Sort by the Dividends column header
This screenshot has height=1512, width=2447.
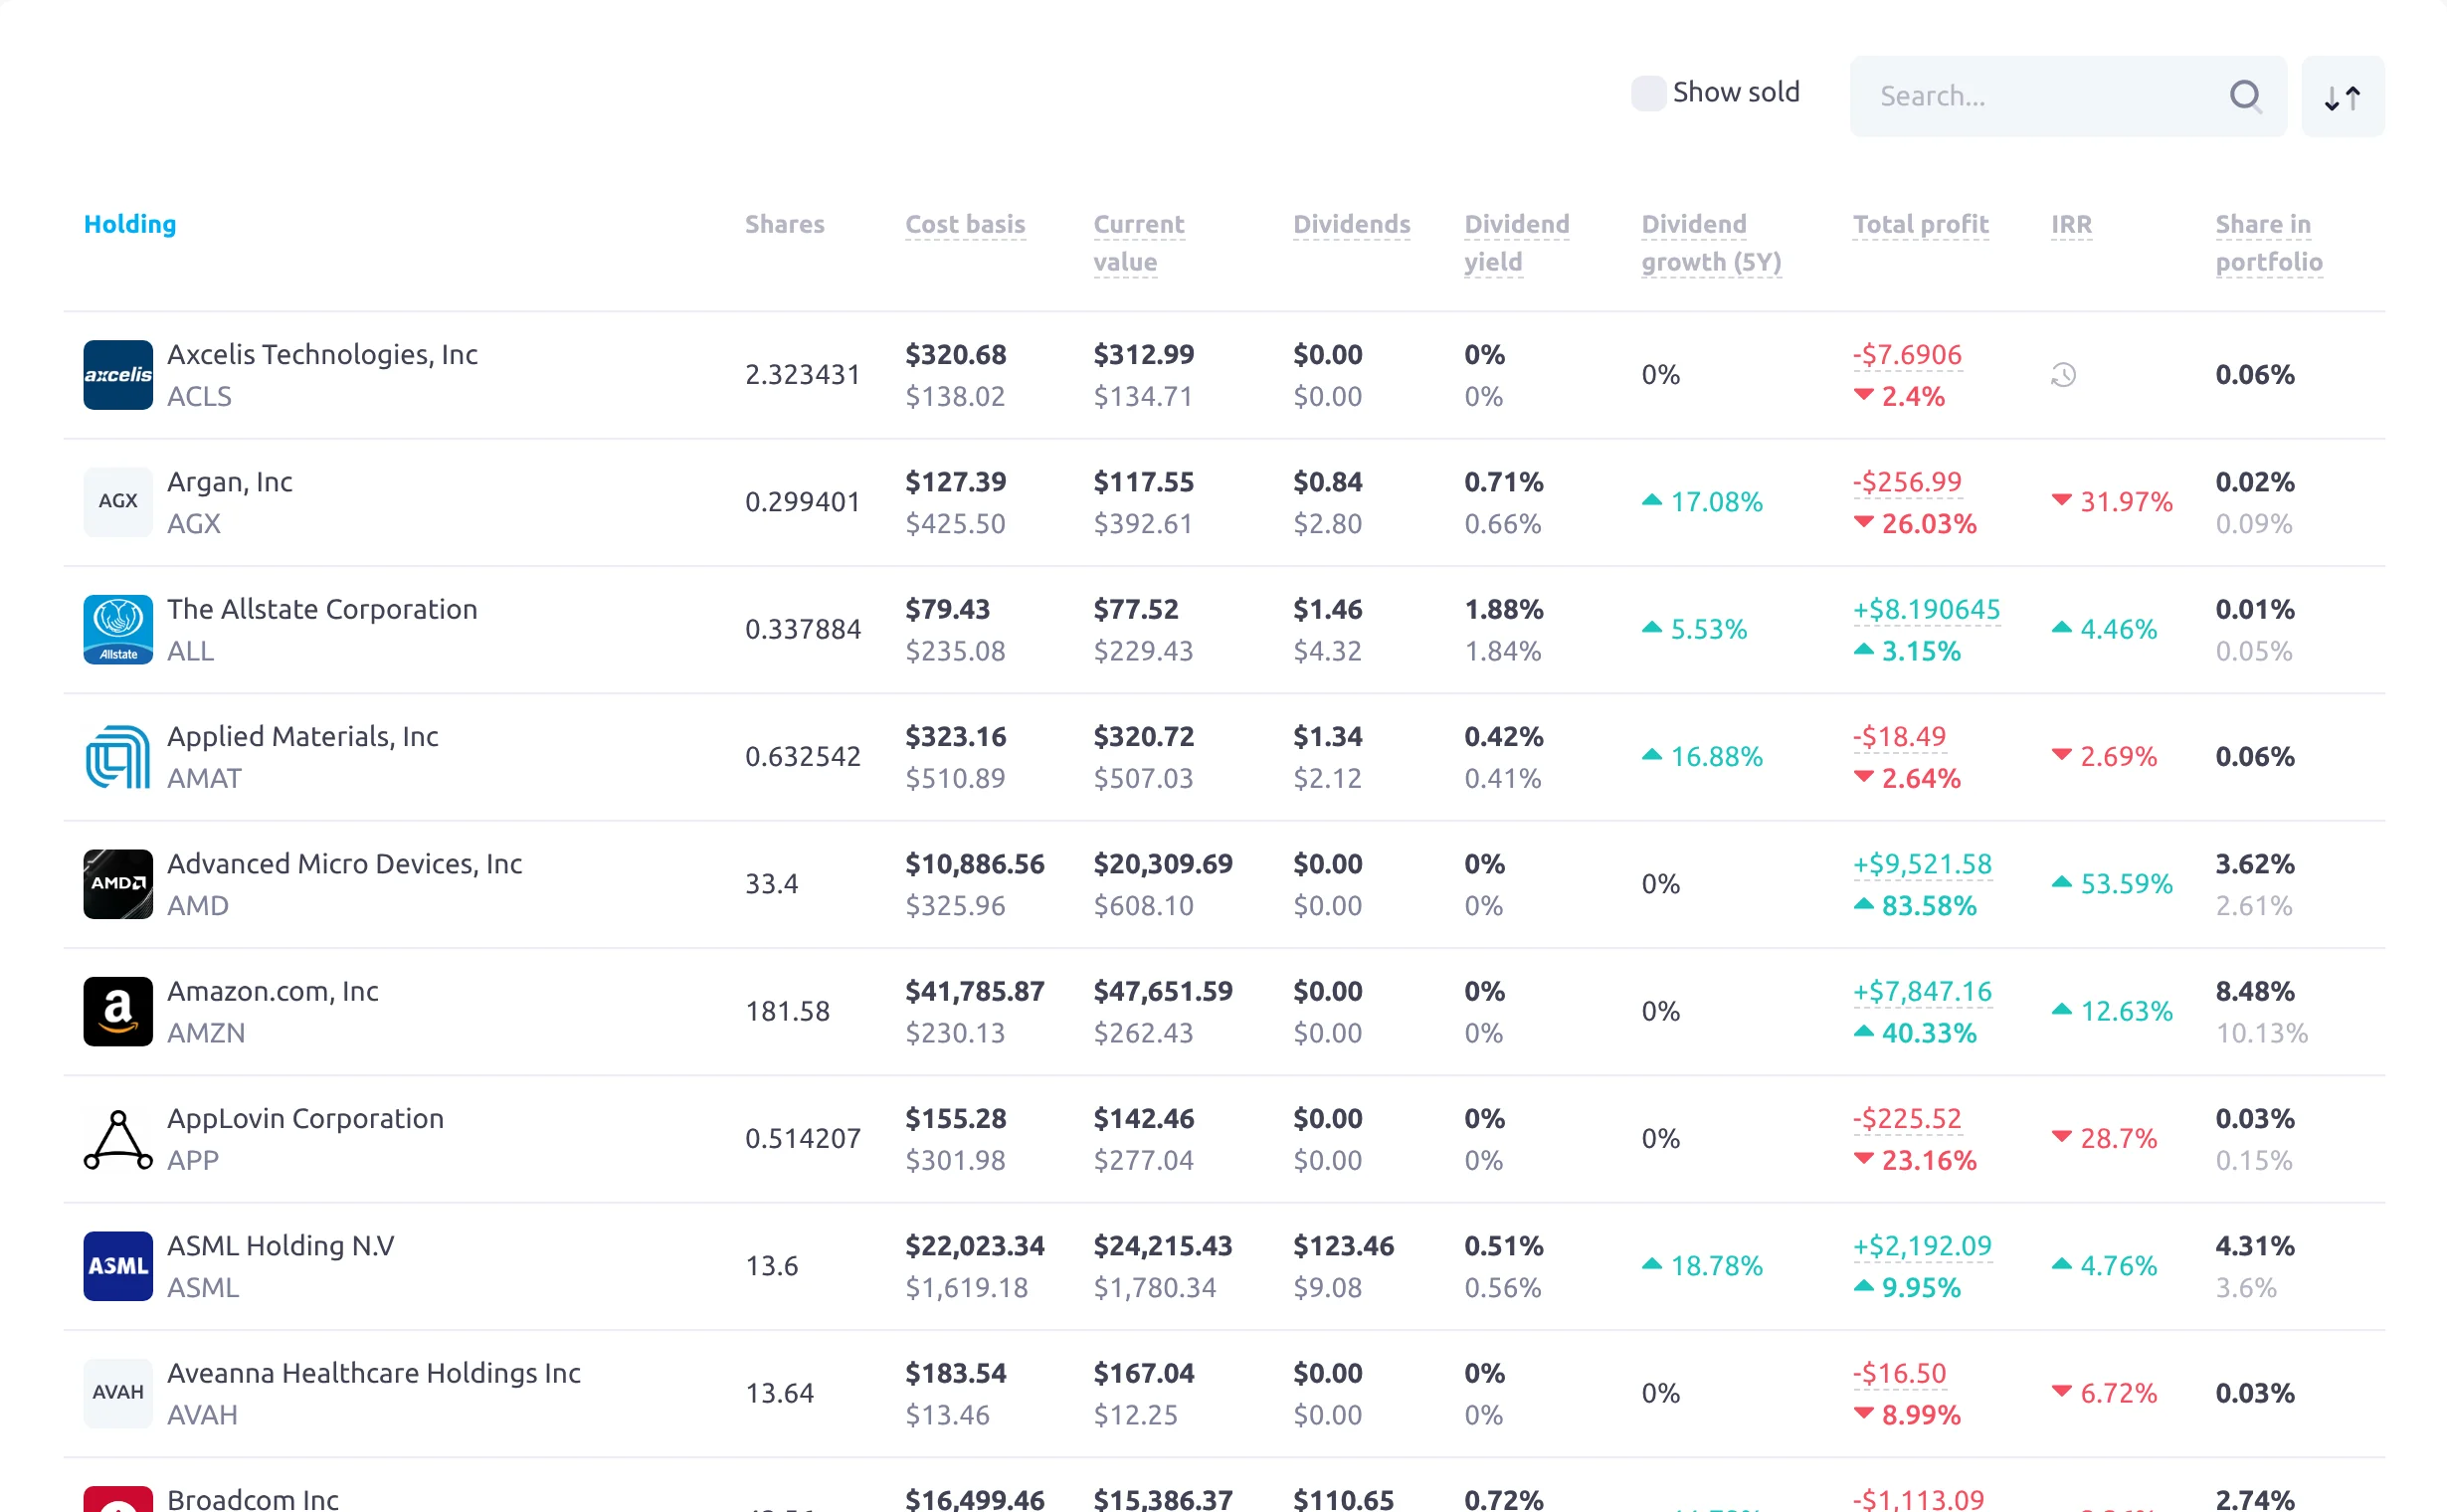click(1352, 224)
